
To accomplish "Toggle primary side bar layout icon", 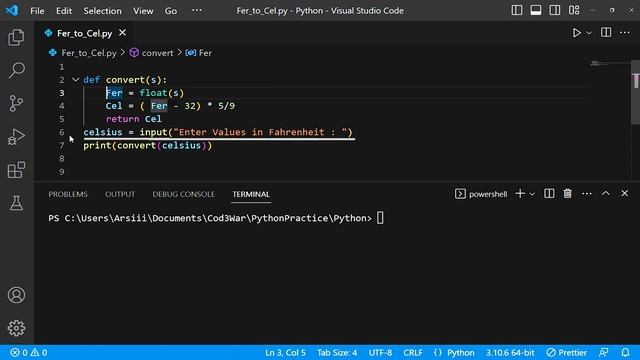I will (517, 10).
